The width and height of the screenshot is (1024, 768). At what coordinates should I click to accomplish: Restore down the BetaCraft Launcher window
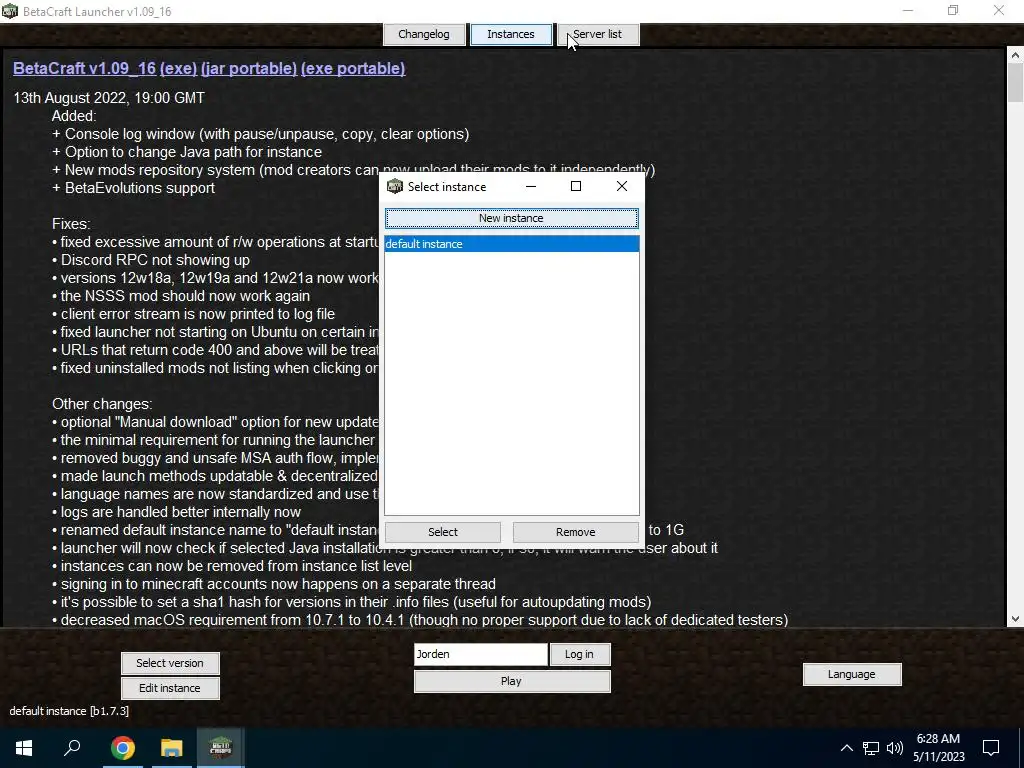[x=953, y=11]
